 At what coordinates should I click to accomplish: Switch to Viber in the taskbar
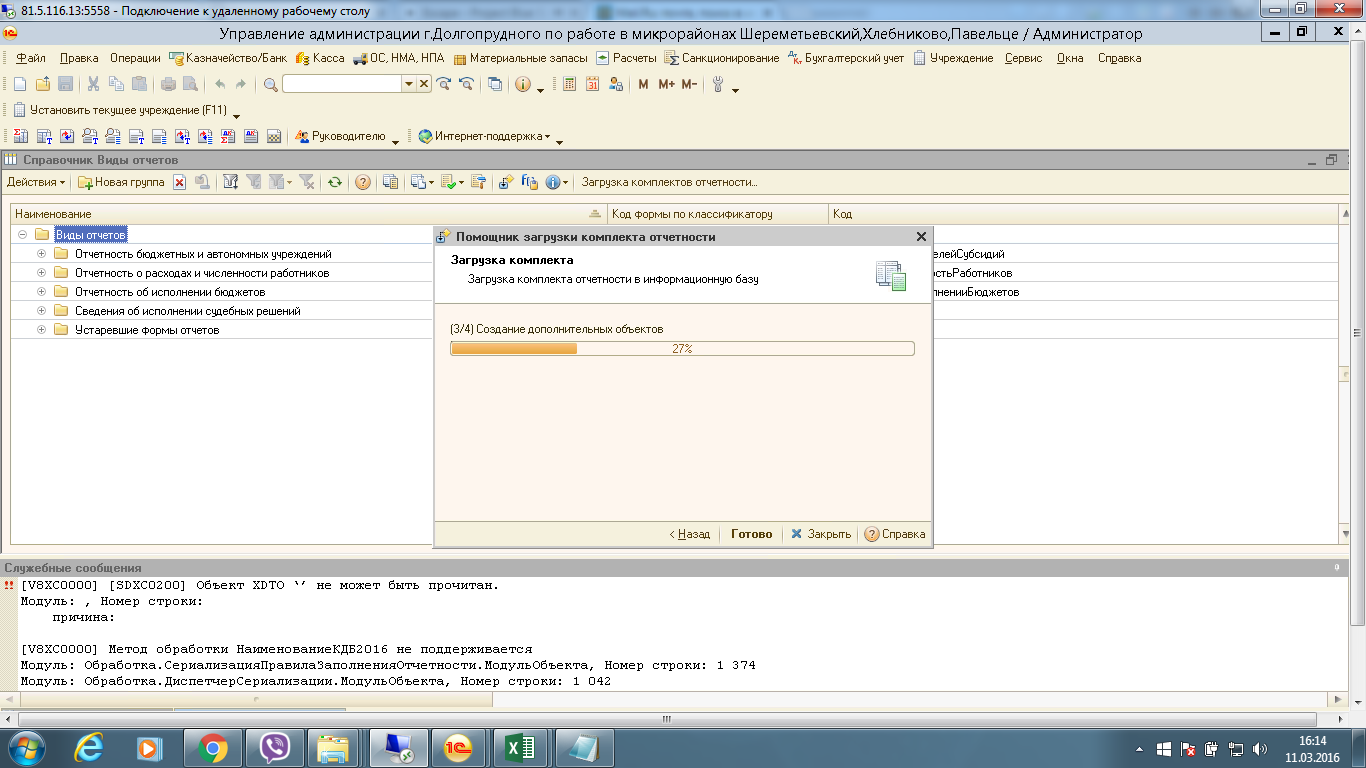pyautogui.click(x=274, y=747)
